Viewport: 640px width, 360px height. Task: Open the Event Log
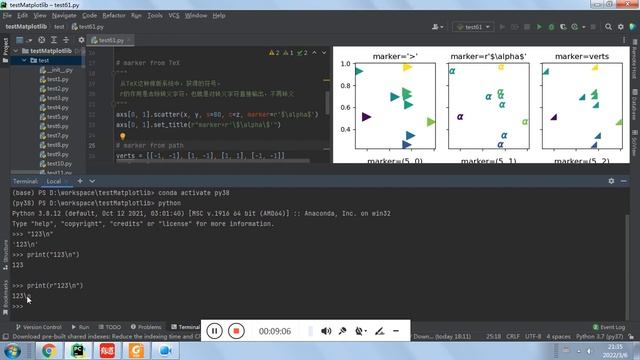tap(609, 327)
